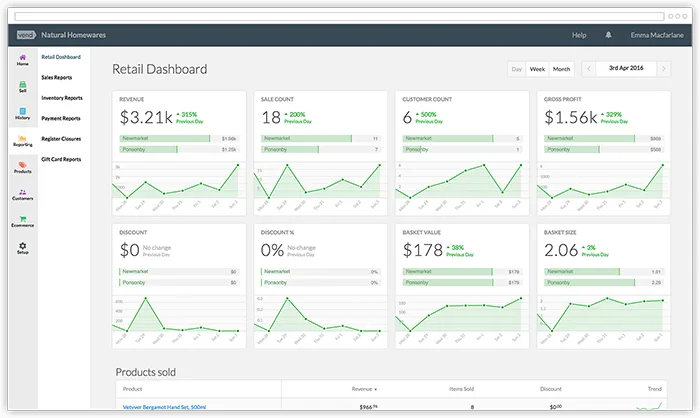Open the Ecommerce cart icon
Image resolution: width=700 pixels, height=418 pixels.
[x=23, y=222]
